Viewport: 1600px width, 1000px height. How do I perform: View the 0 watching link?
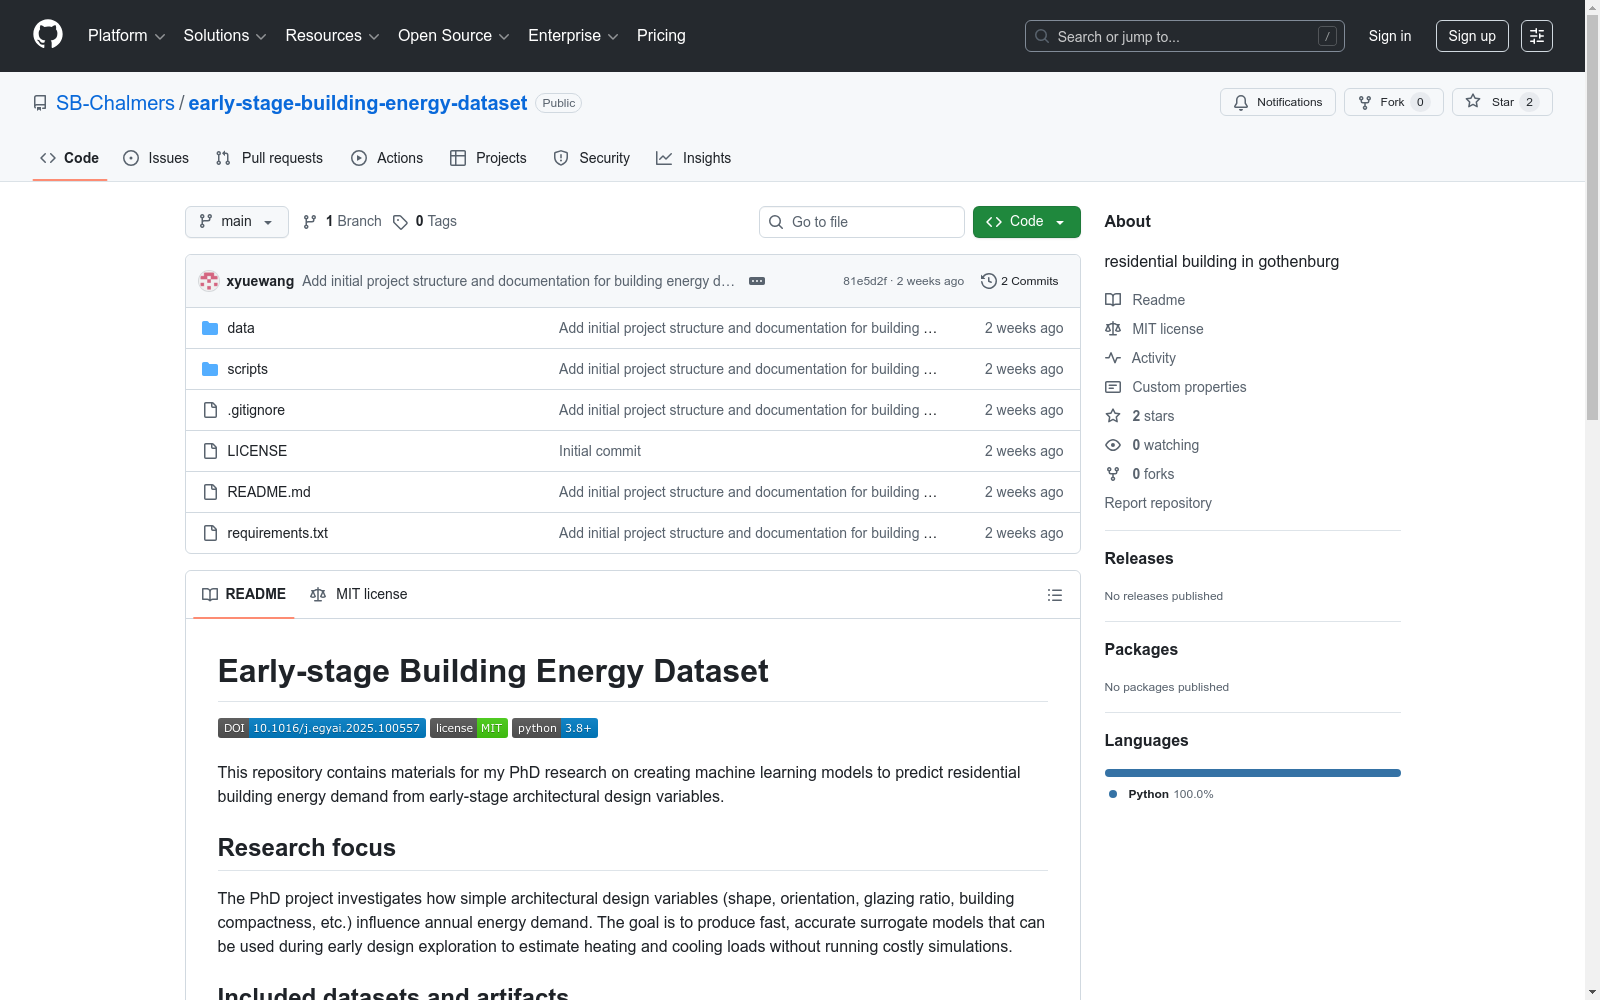pyautogui.click(x=1152, y=445)
